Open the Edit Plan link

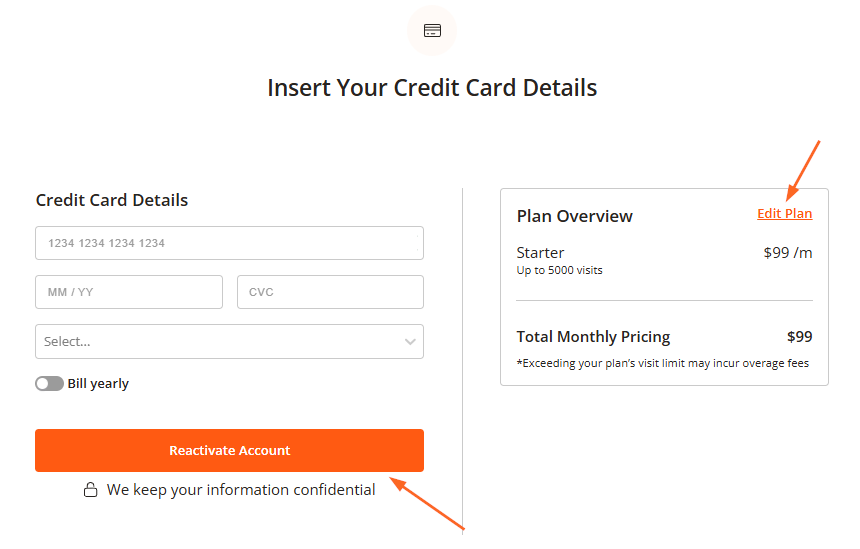coord(784,213)
